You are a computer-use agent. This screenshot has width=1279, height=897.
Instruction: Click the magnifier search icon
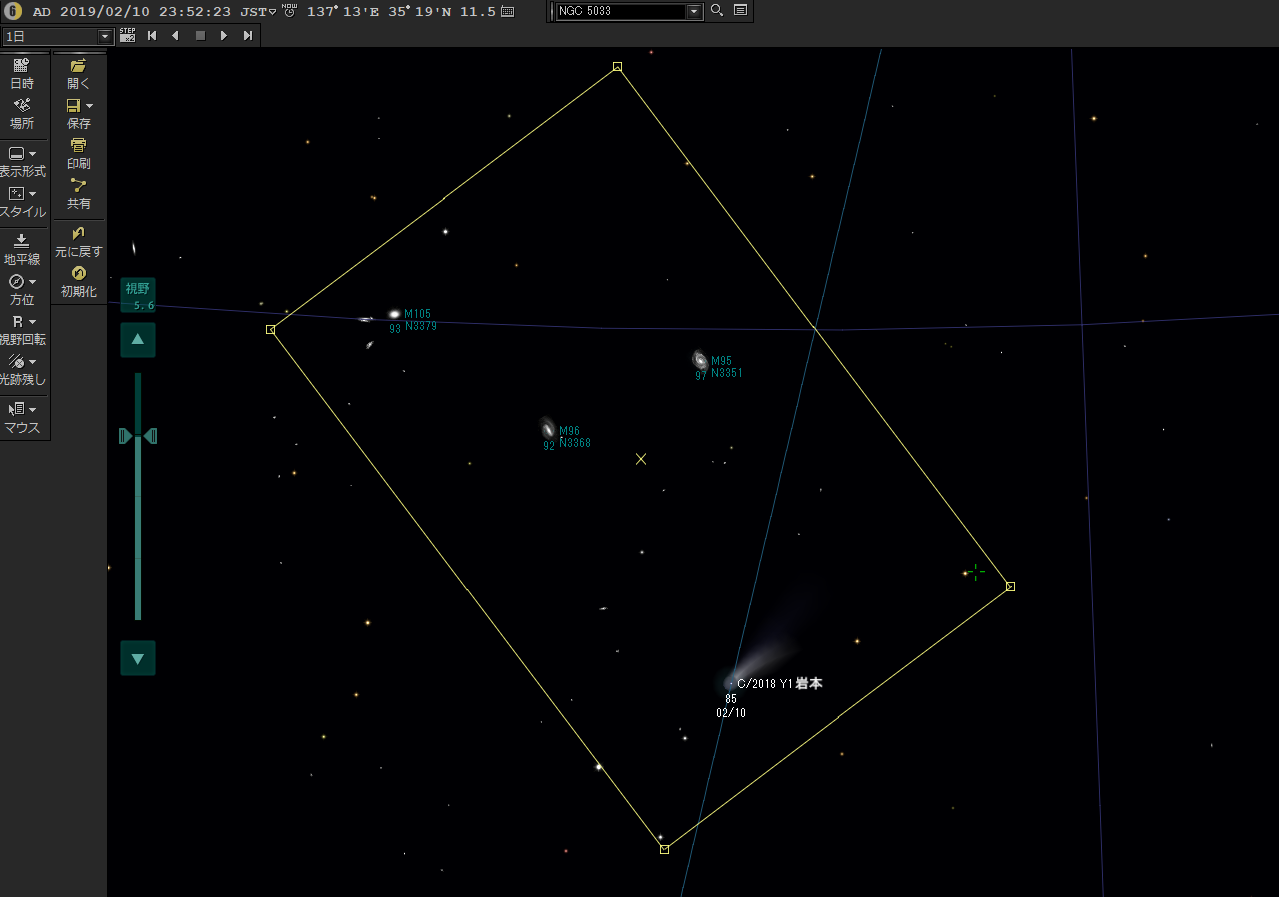pos(717,11)
